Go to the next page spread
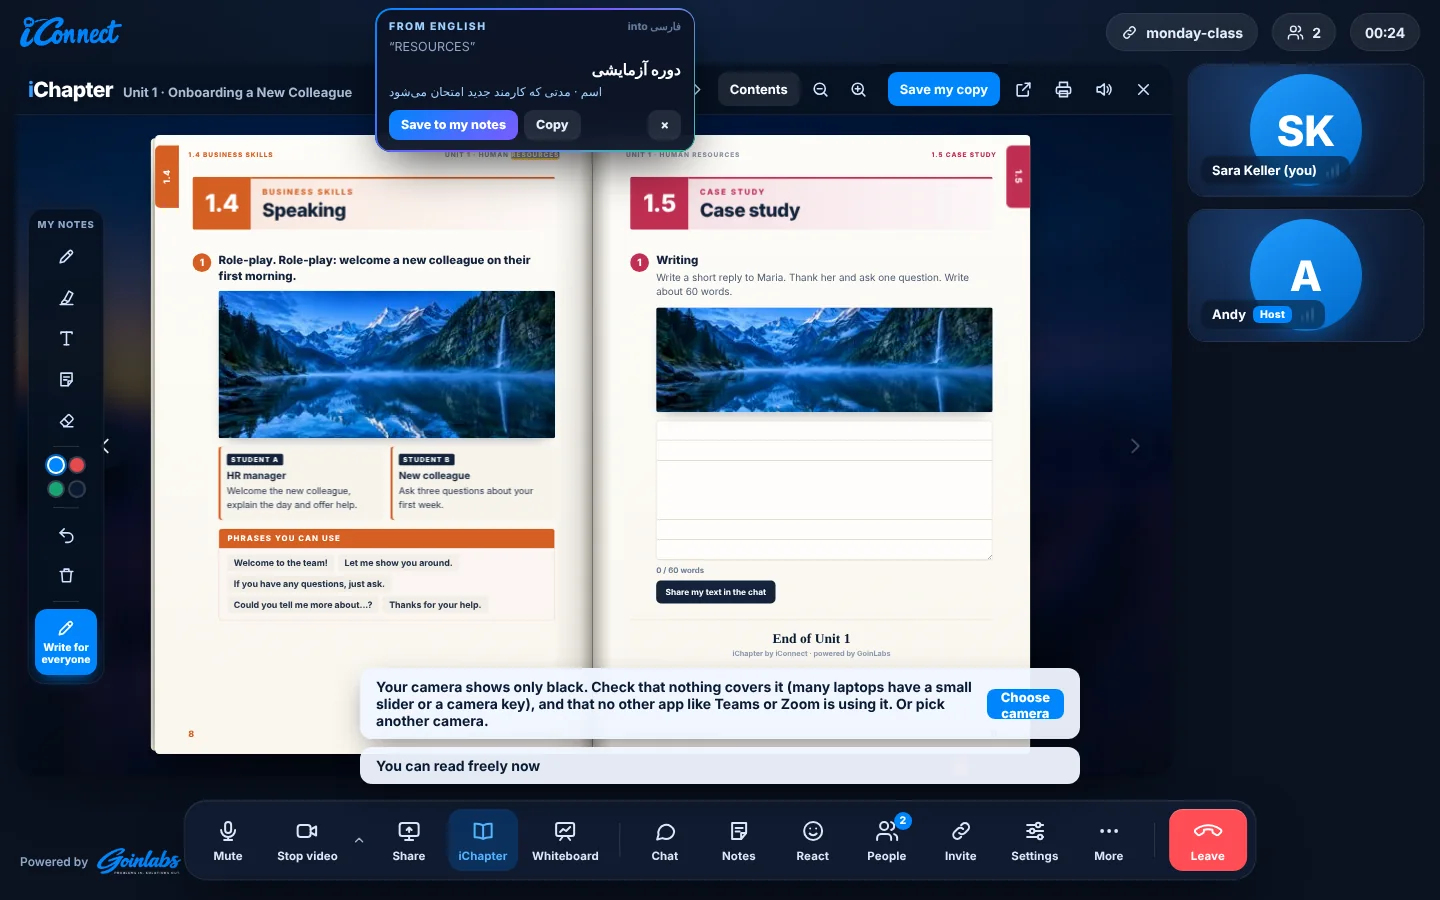The width and height of the screenshot is (1440, 900). coord(1135,446)
